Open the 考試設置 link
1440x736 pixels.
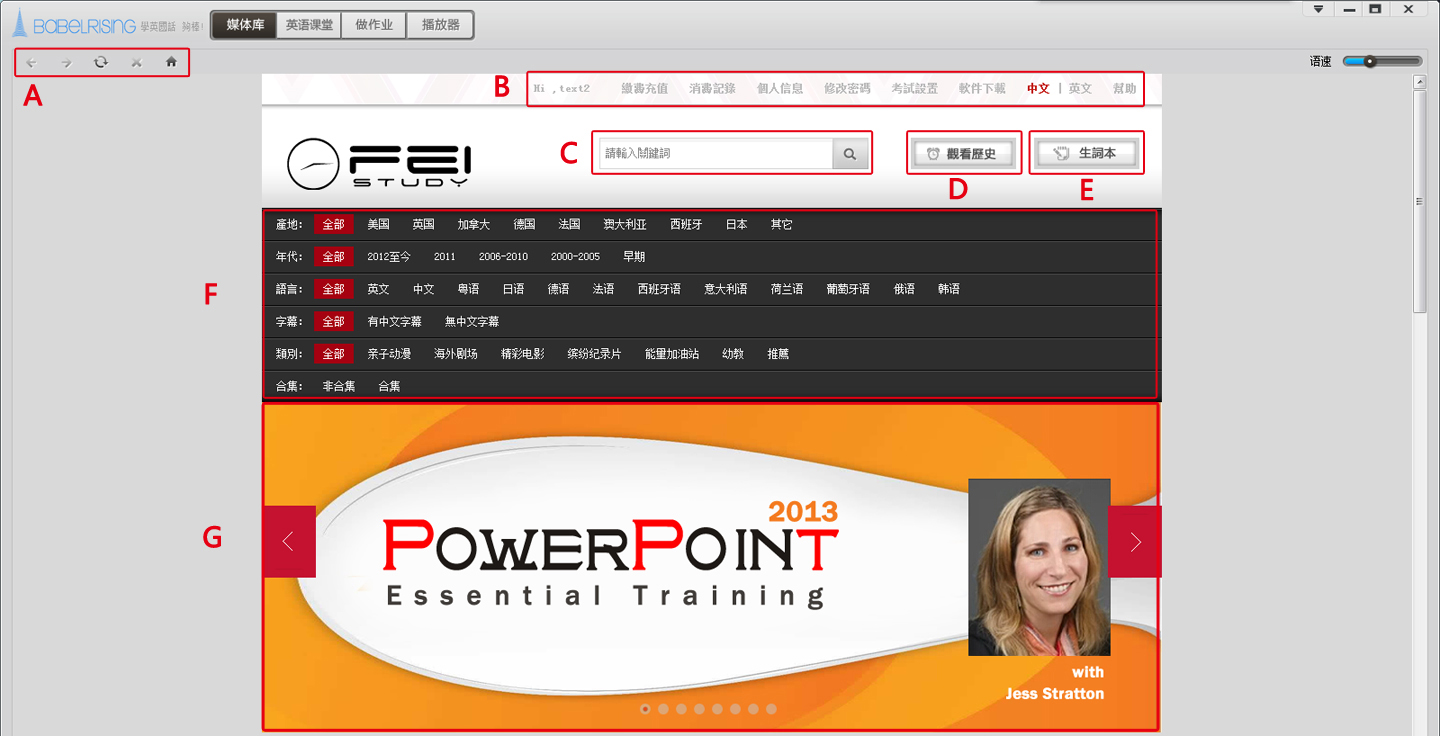[915, 88]
